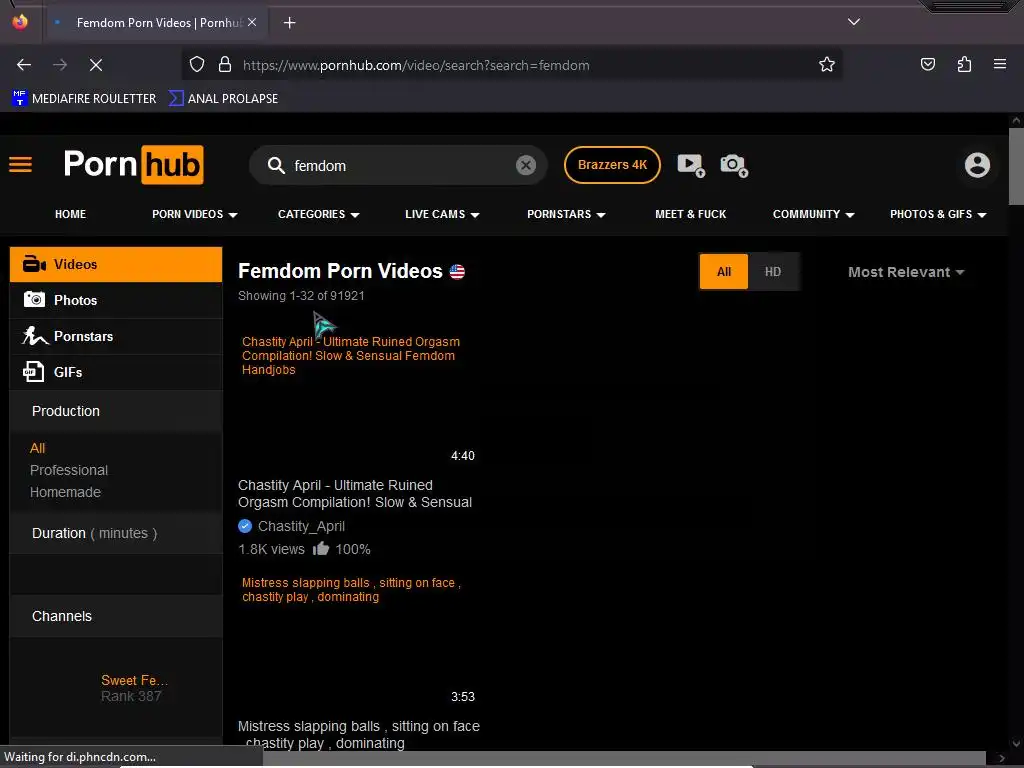Click the tracking protection shield icon
The width and height of the screenshot is (1024, 768).
pos(197,65)
